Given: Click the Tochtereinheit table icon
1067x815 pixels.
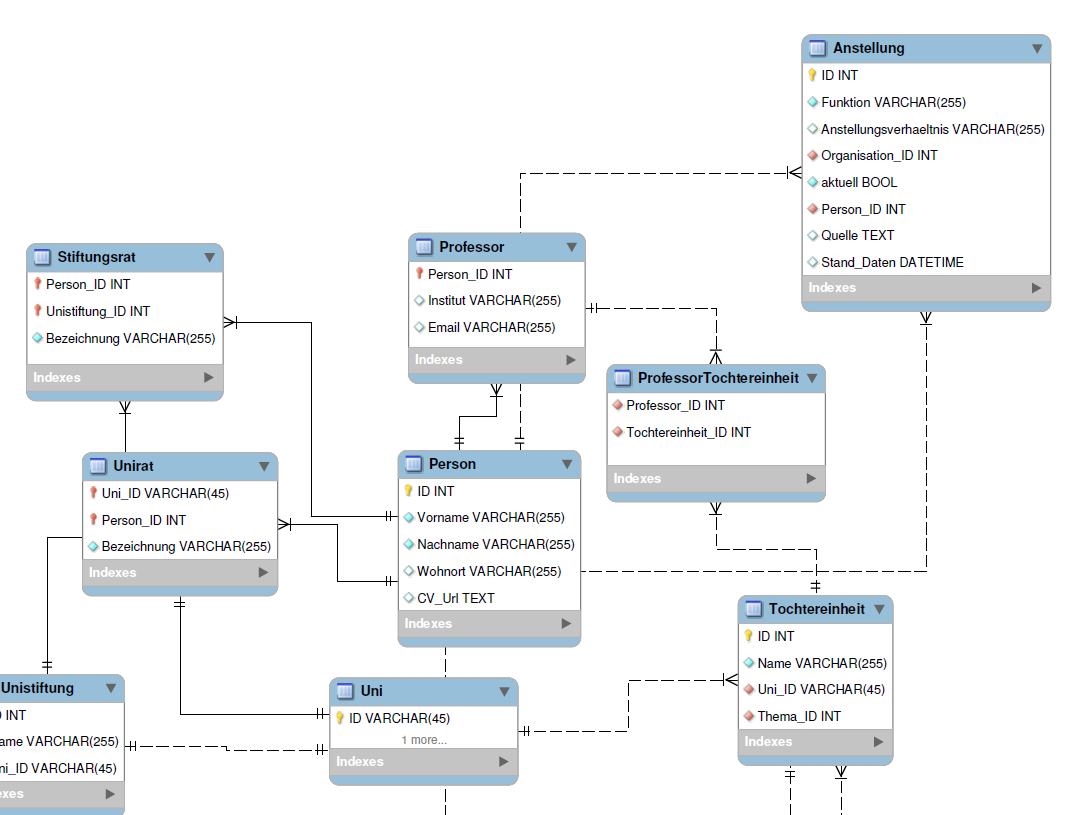Looking at the screenshot, I should pyautogui.click(x=754, y=609).
